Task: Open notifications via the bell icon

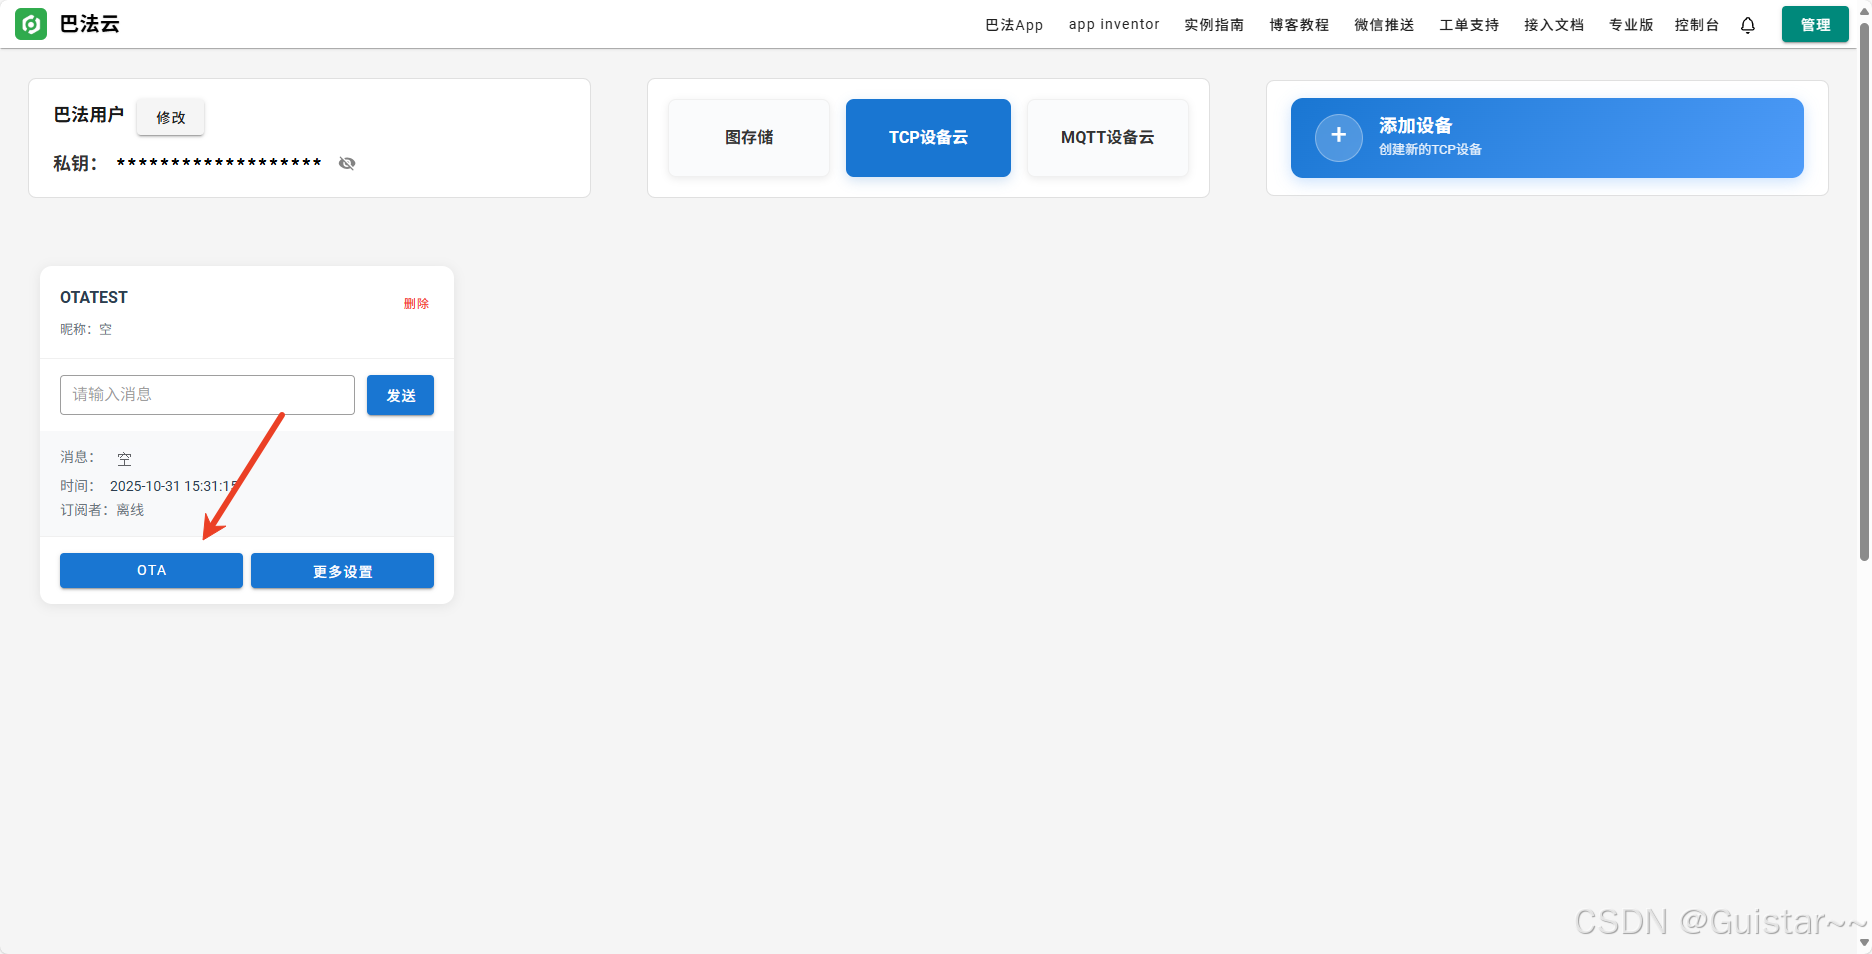Action: [x=1748, y=25]
